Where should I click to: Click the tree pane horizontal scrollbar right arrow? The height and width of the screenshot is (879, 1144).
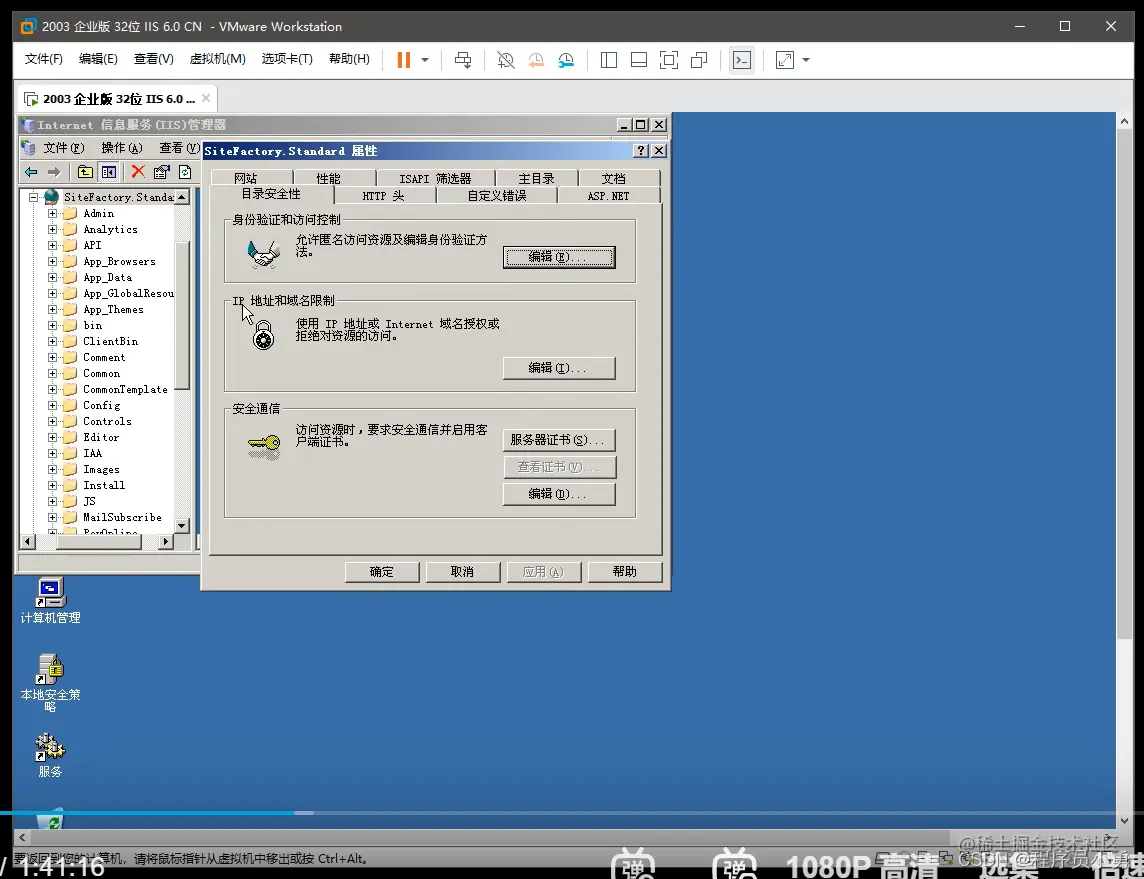(x=166, y=541)
